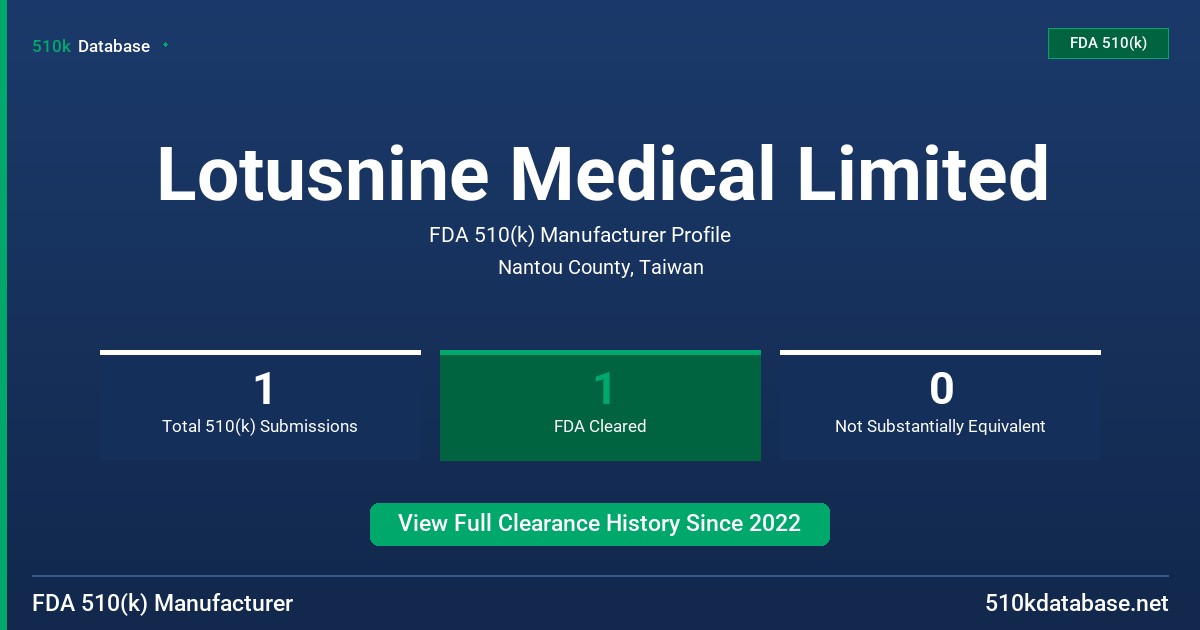Click the Nantou County, Taiwan location text

click(601, 267)
